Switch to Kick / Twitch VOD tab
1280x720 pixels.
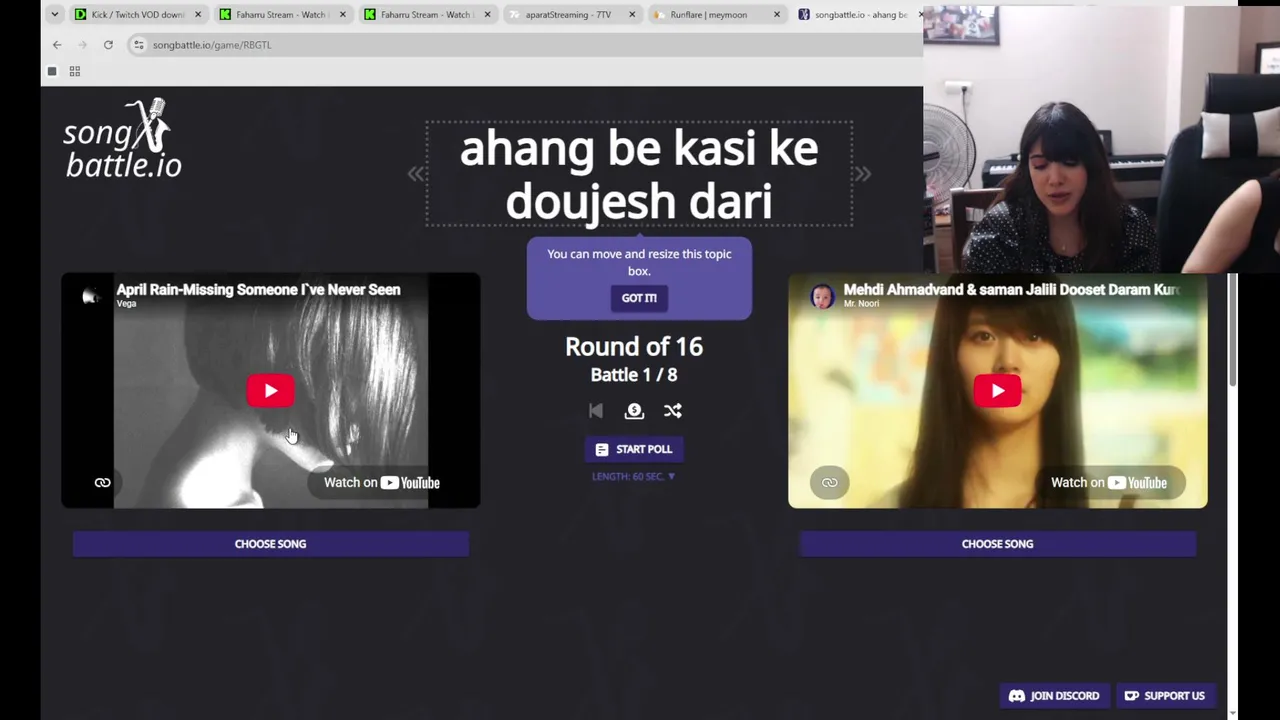[138, 15]
